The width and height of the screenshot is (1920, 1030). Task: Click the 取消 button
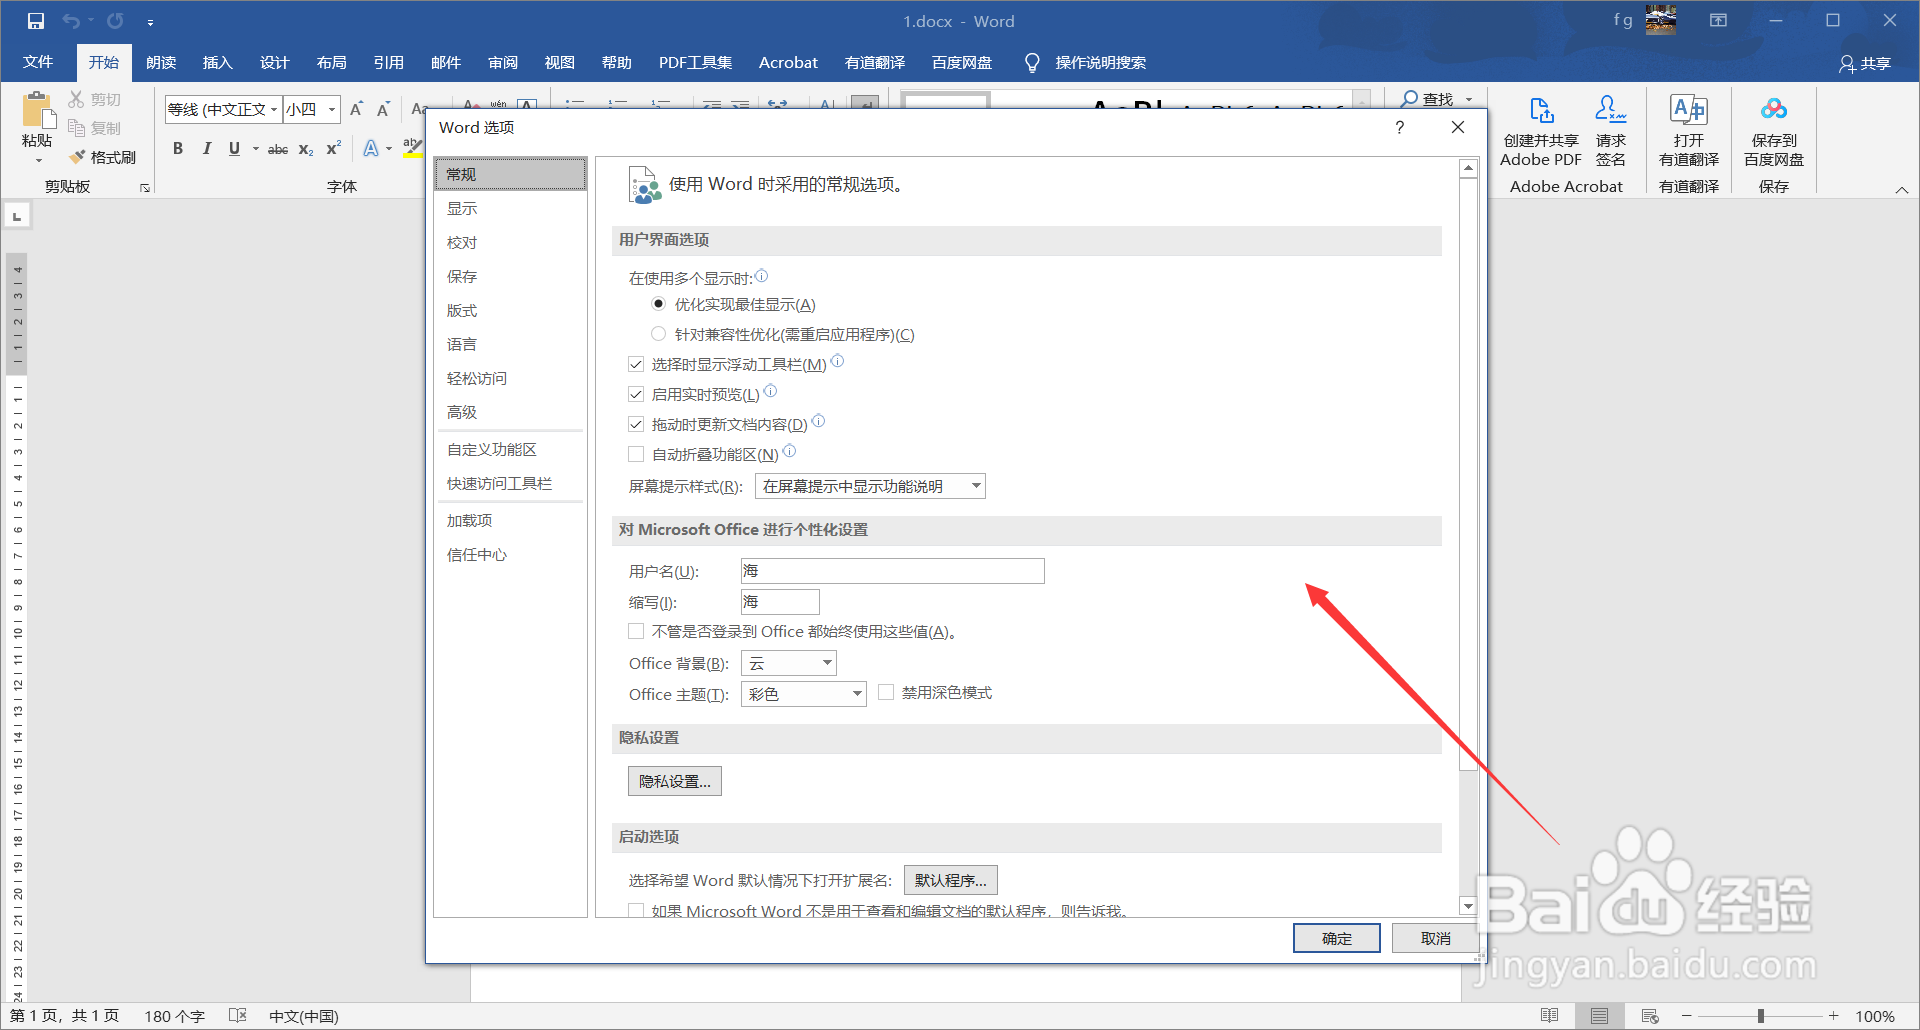(x=1435, y=938)
